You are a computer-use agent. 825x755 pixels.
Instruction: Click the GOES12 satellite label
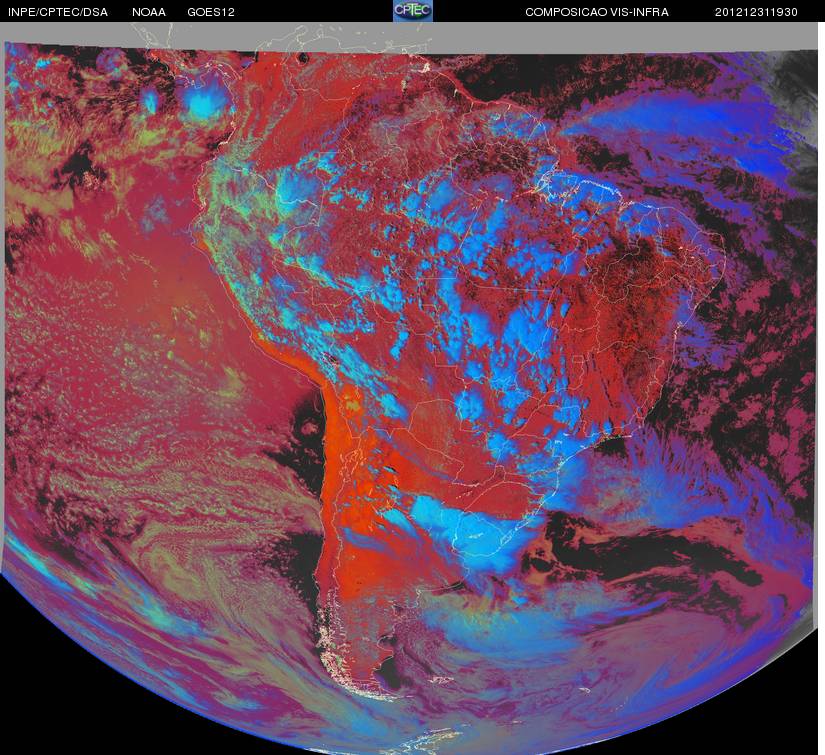tap(211, 12)
